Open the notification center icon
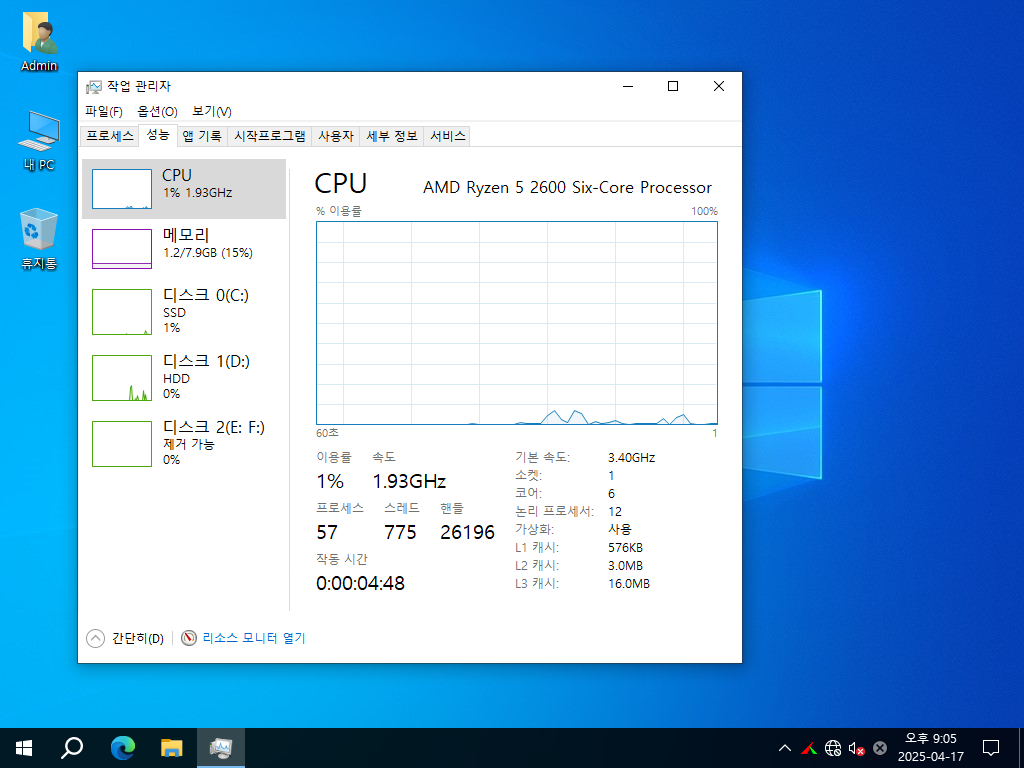1024x768 pixels. click(991, 748)
